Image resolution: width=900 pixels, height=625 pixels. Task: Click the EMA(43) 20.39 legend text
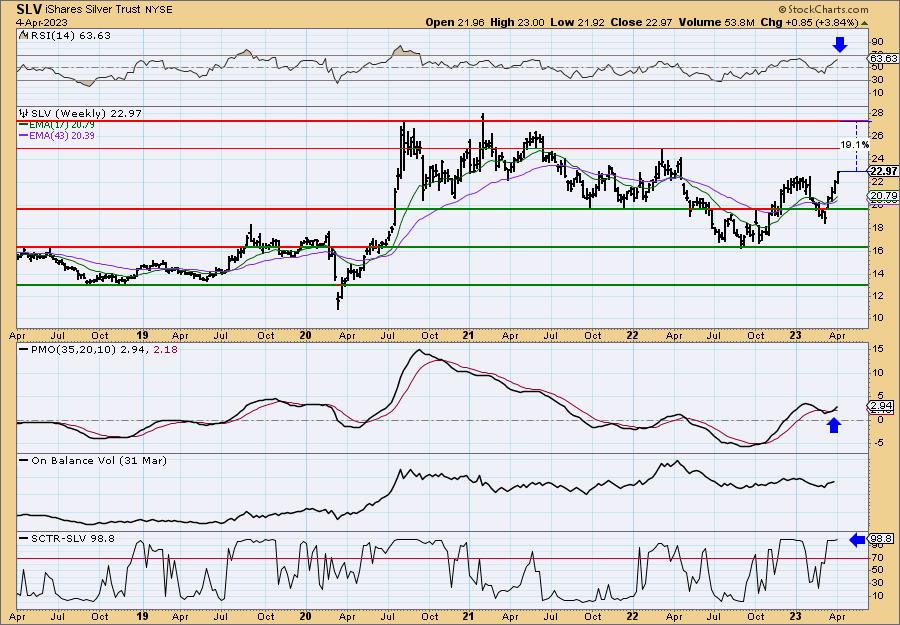[x=63, y=136]
